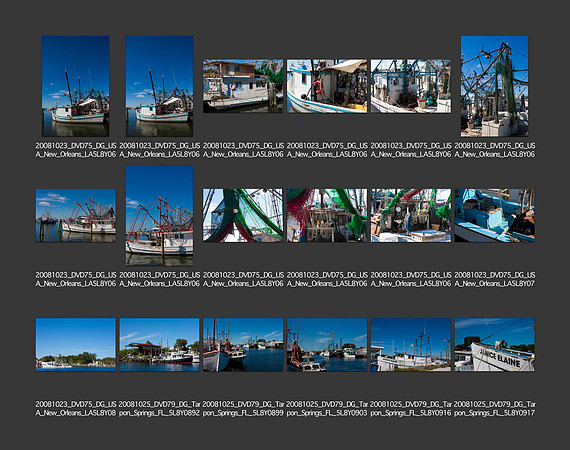The height and width of the screenshot is (450, 570).
Task: Open thumbnail showing boat with red life ring
Action: point(327,86)
